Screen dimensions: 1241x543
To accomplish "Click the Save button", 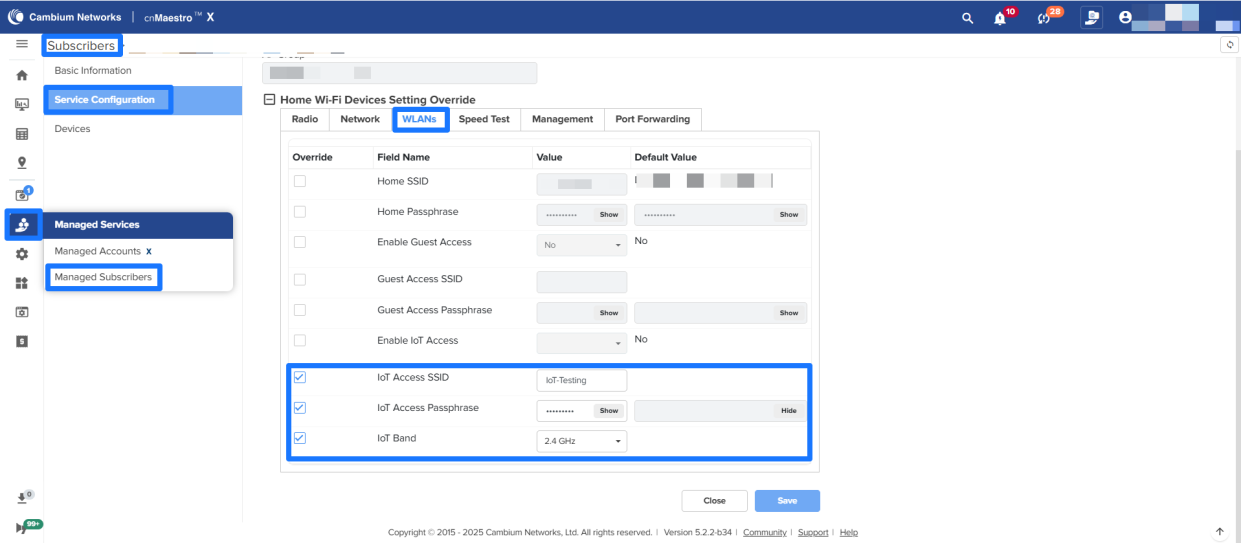I will click(787, 501).
